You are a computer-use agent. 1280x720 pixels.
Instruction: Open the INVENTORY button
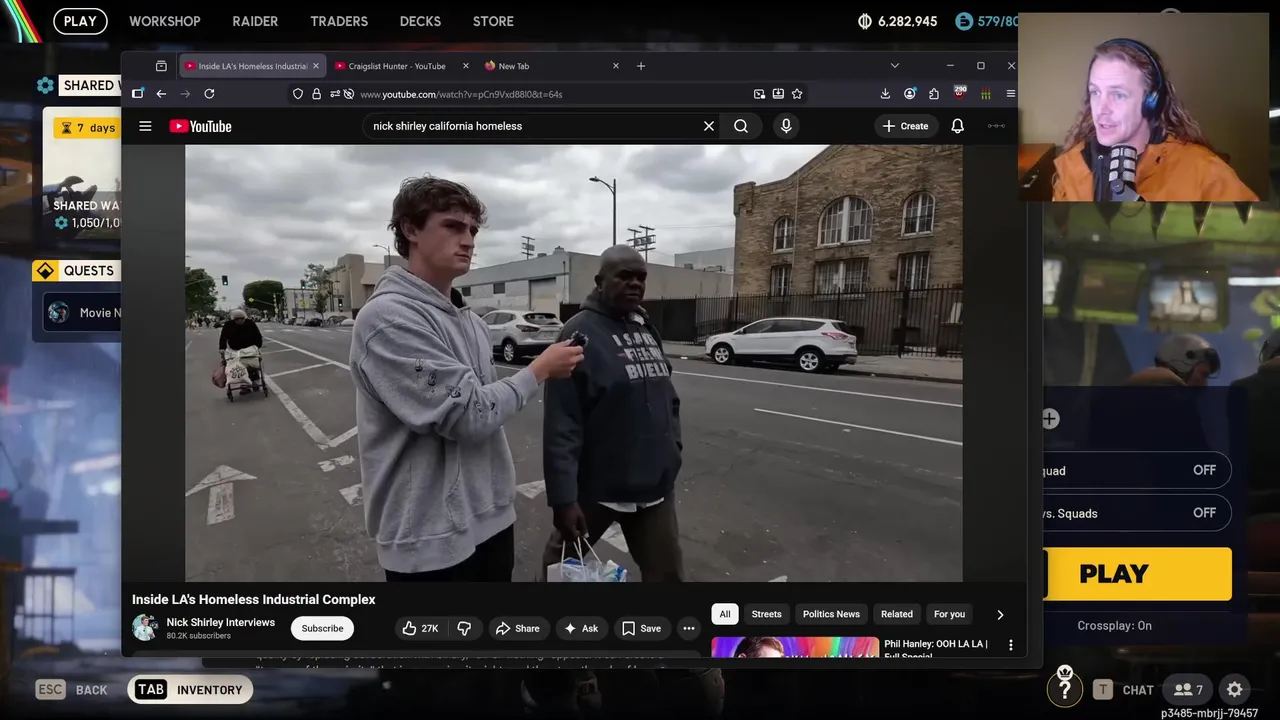click(x=189, y=689)
